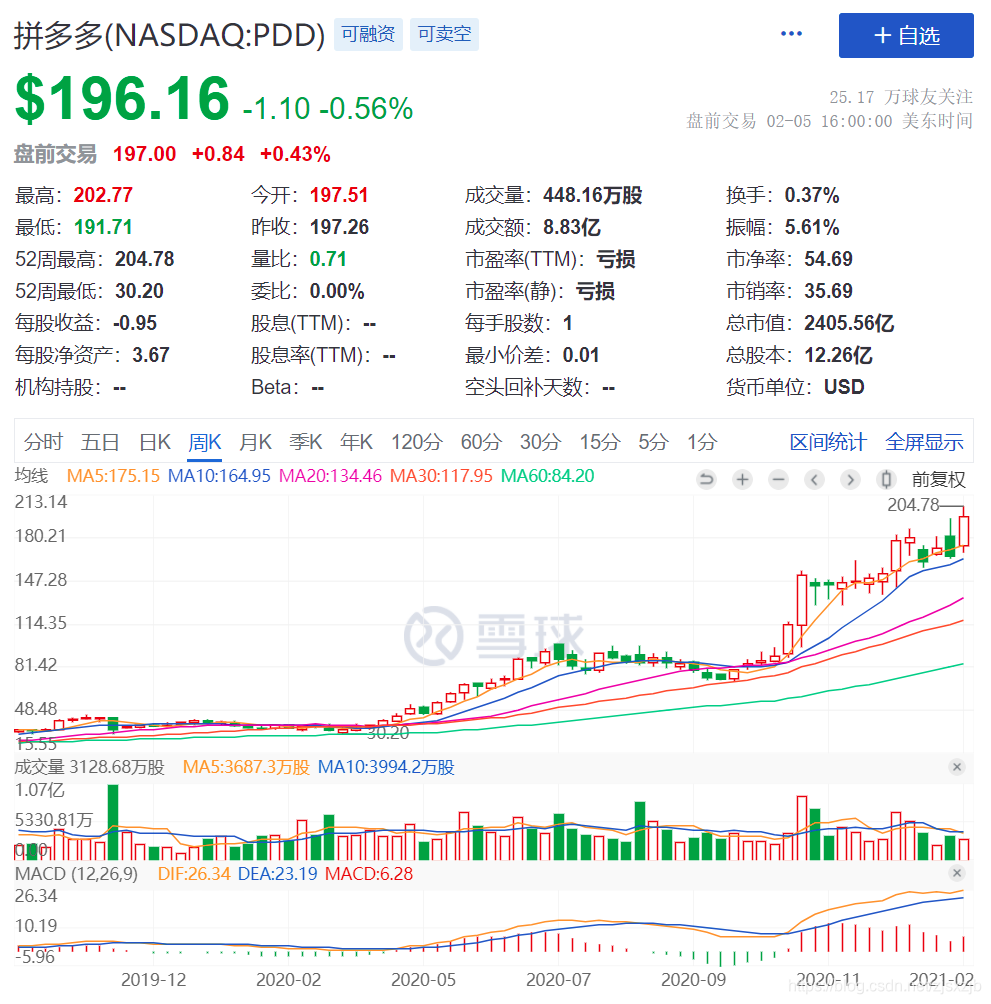The width and height of the screenshot is (991, 1004).
Task: Click the stock title 拼多多(NASDAQ:PDD)
Action: coord(170,35)
